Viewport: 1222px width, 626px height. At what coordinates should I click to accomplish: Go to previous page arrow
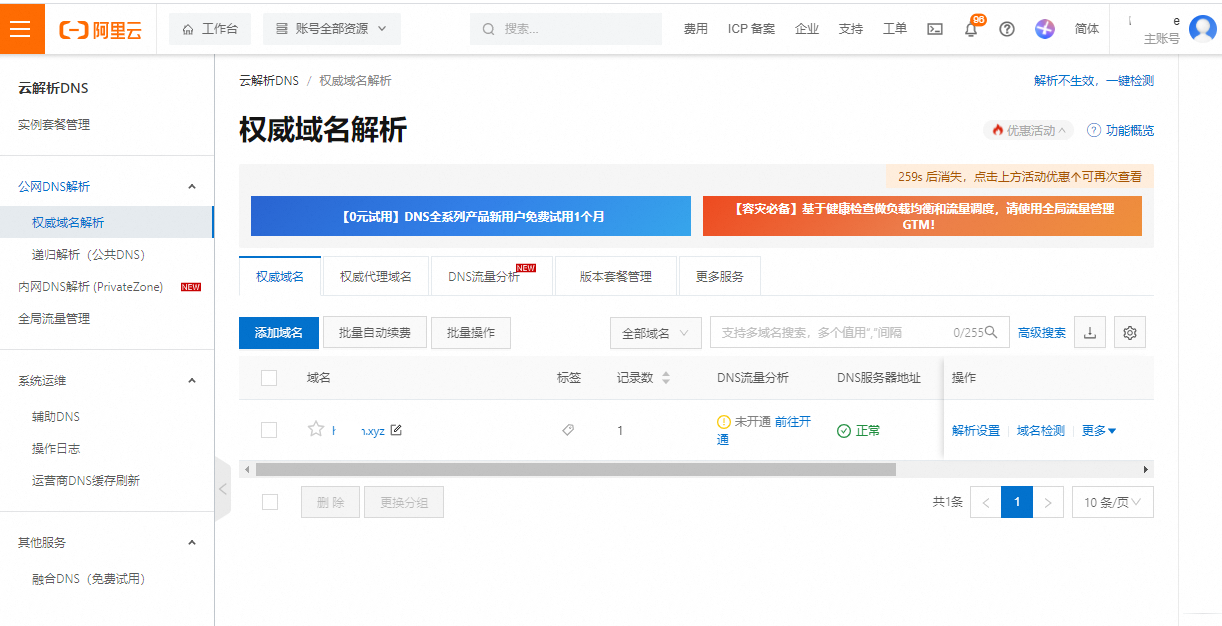pos(986,502)
